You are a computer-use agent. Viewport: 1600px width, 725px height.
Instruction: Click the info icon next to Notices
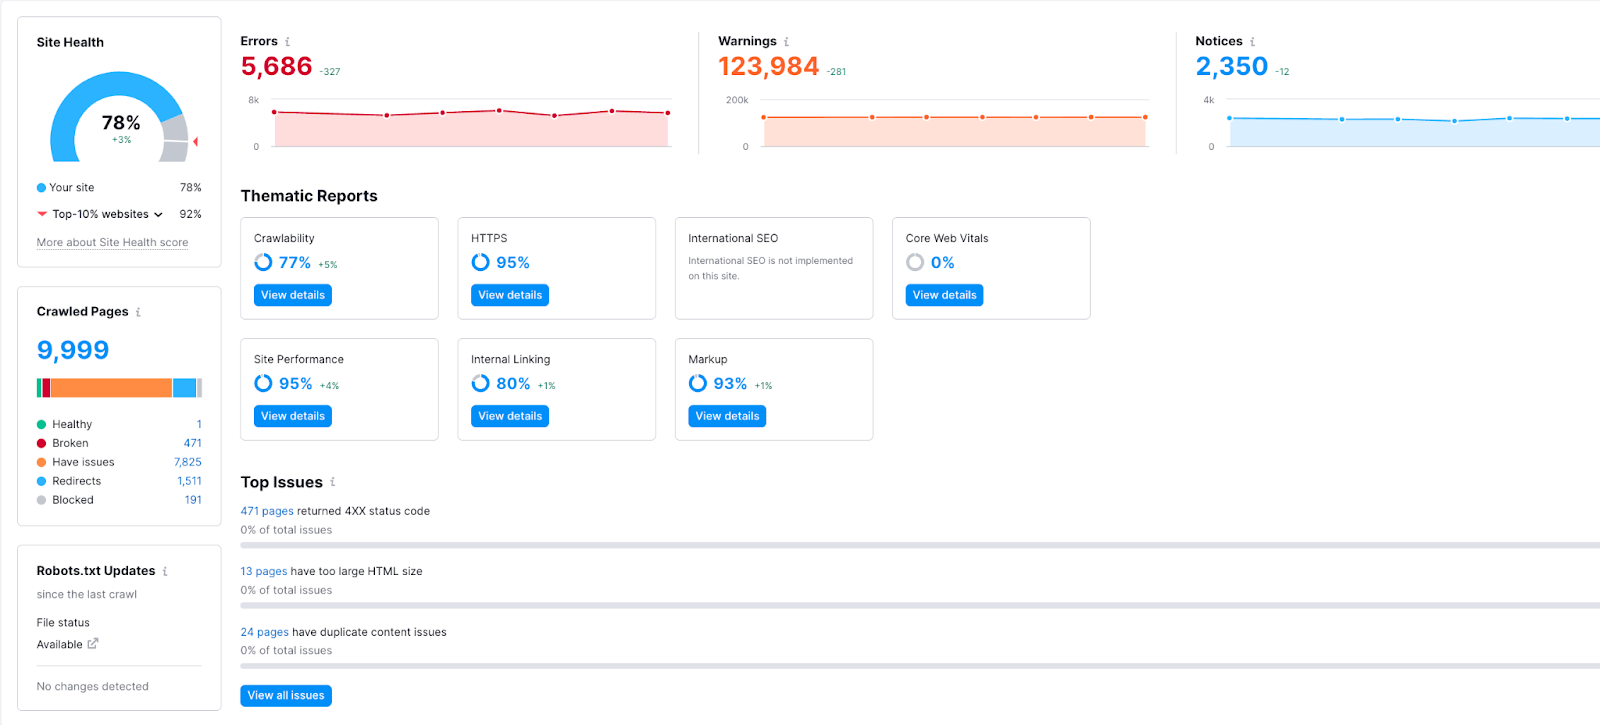click(1252, 42)
